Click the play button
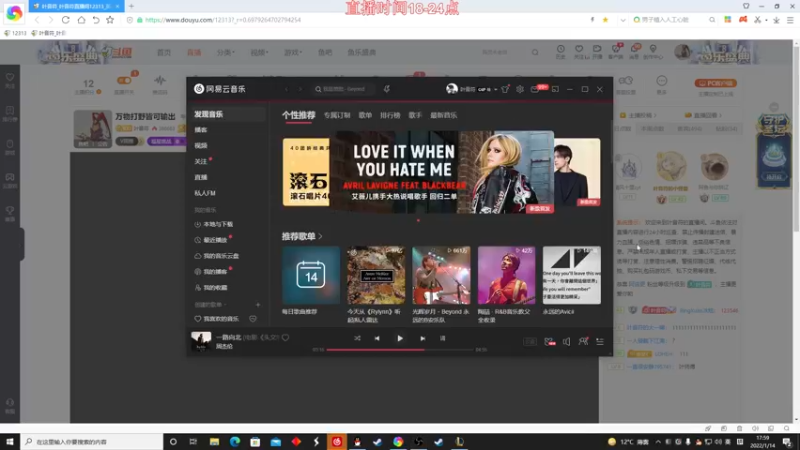This screenshot has width=800, height=450. [x=400, y=338]
